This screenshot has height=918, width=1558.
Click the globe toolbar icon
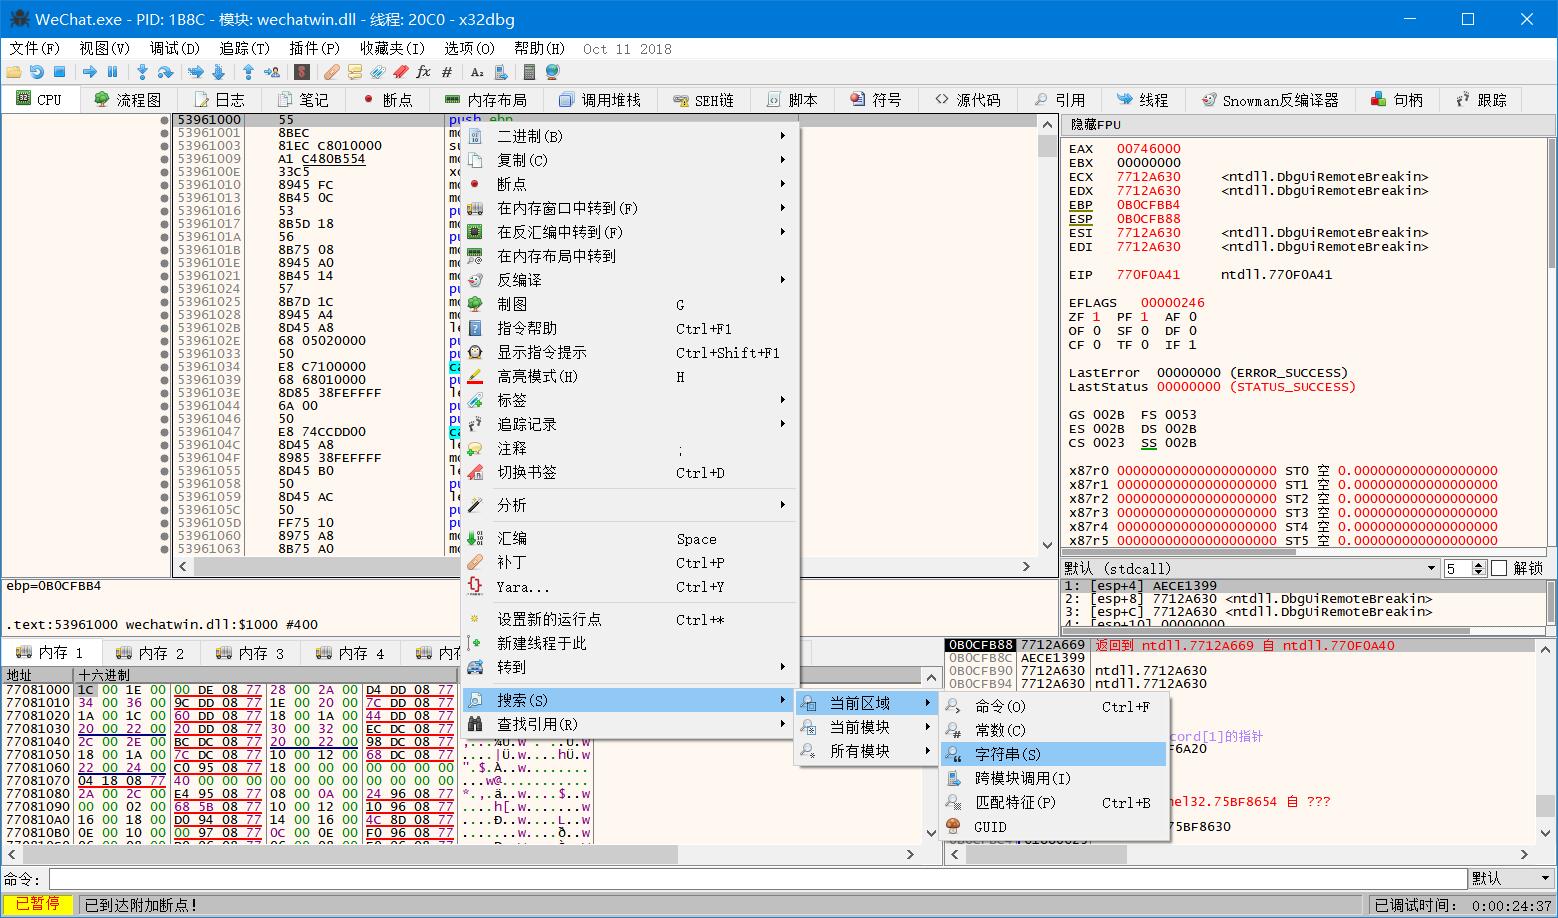552,72
